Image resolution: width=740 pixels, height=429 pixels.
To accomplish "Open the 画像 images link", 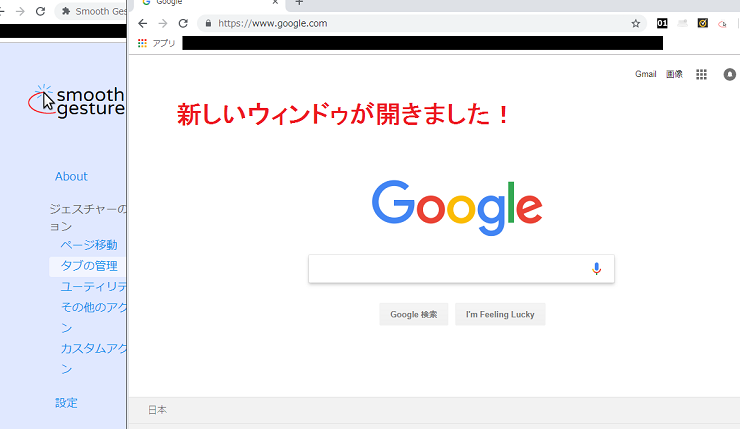I will (x=674, y=74).
